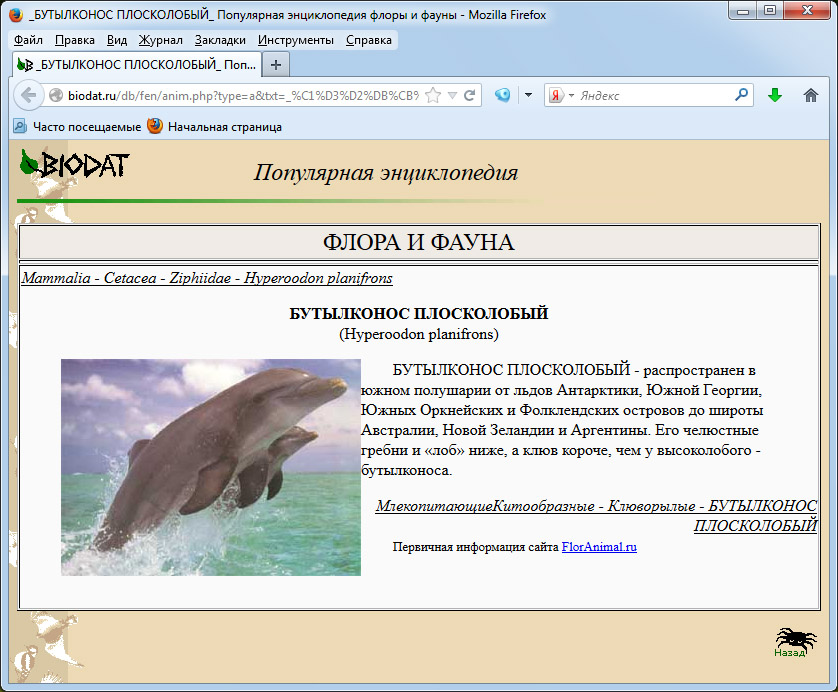Open new tab with plus button
The image size is (838, 692).
click(276, 64)
